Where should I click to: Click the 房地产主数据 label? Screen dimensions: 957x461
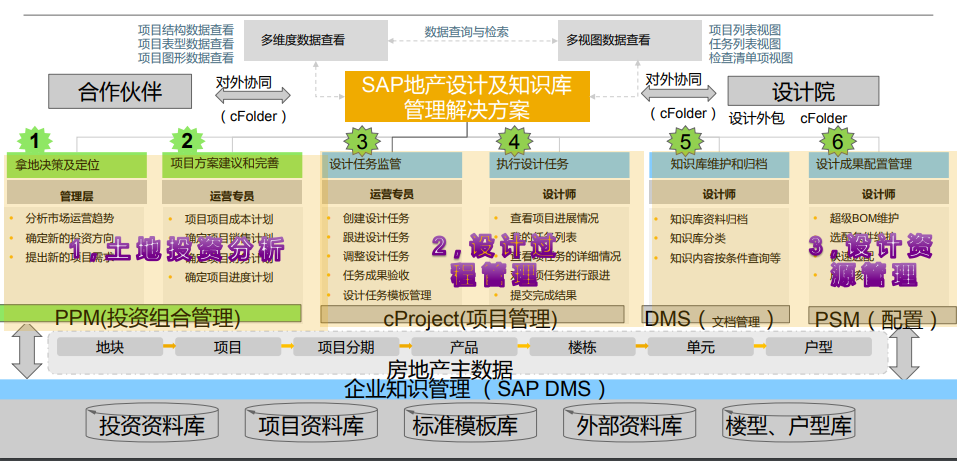(x=450, y=369)
